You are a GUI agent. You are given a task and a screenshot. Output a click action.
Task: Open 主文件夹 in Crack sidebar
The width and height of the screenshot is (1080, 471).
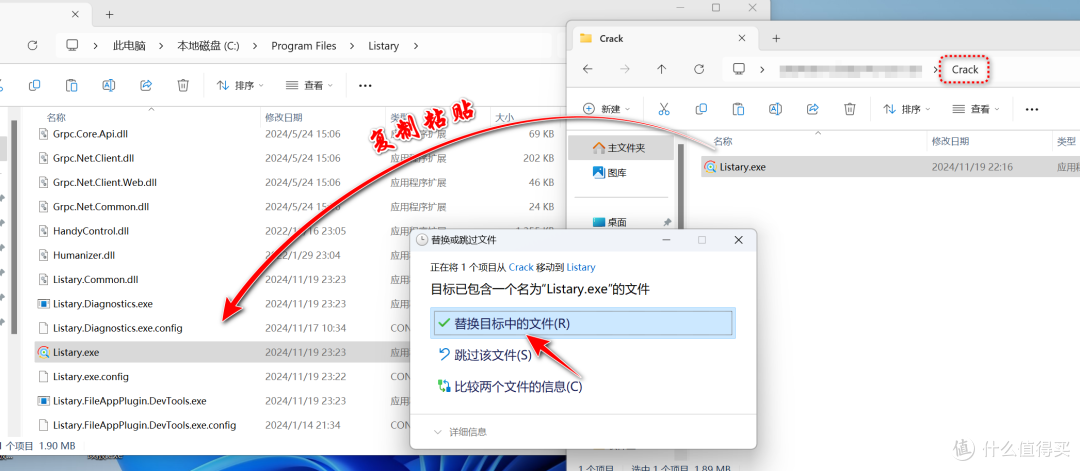(619, 147)
